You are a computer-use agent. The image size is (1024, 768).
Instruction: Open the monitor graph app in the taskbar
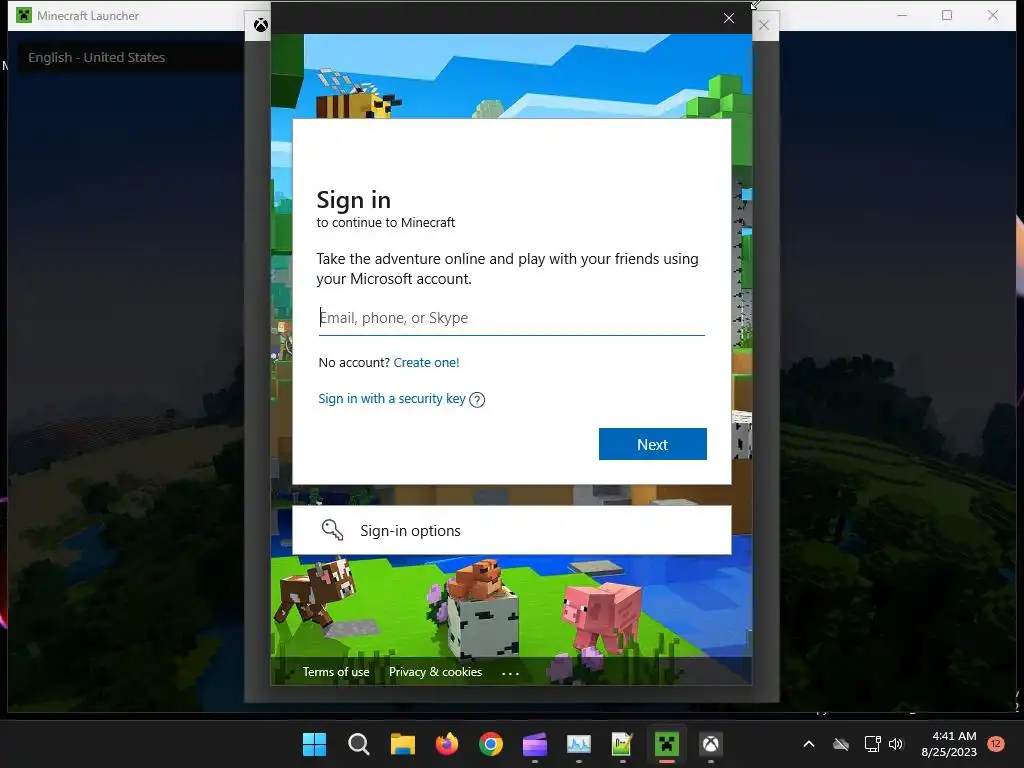tap(579, 744)
